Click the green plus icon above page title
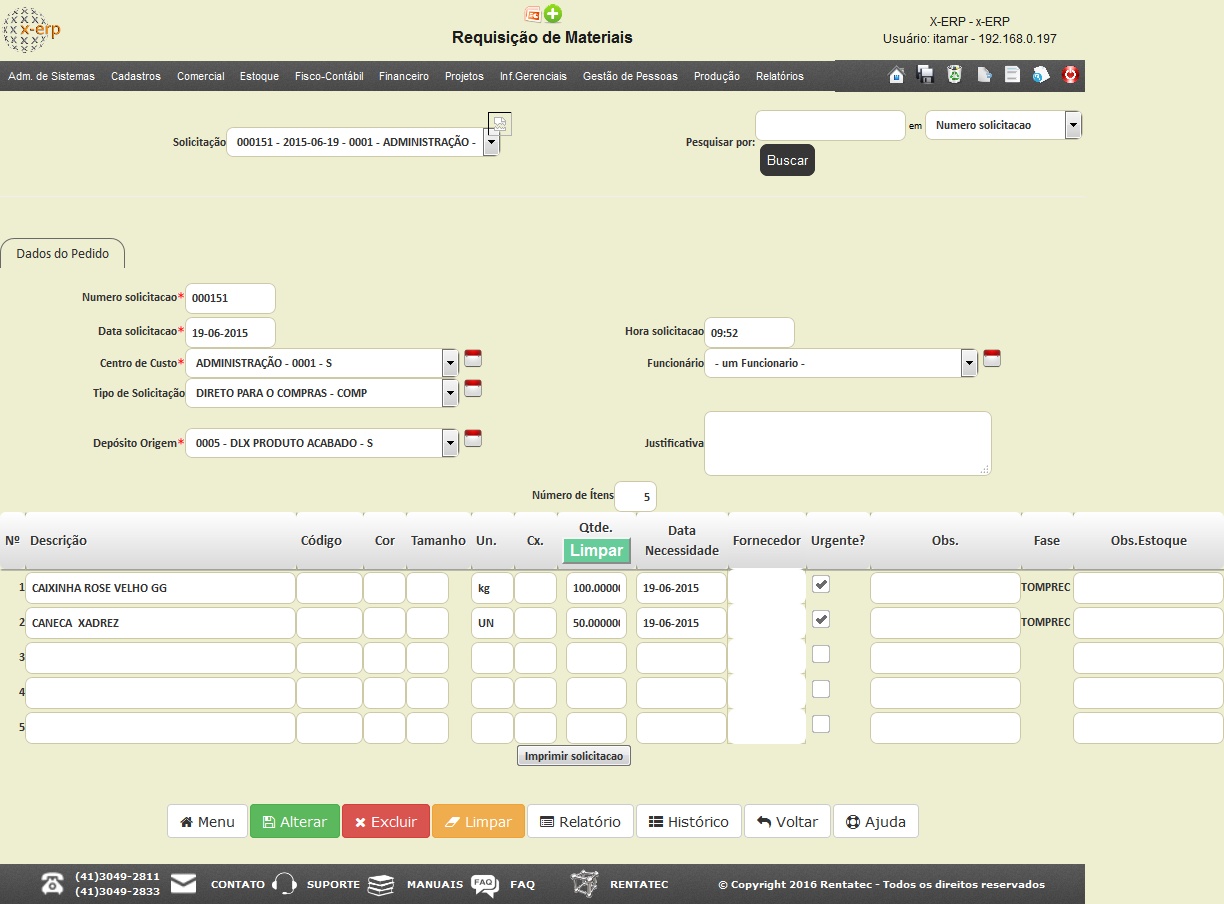The width and height of the screenshot is (1224, 904). pyautogui.click(x=553, y=14)
